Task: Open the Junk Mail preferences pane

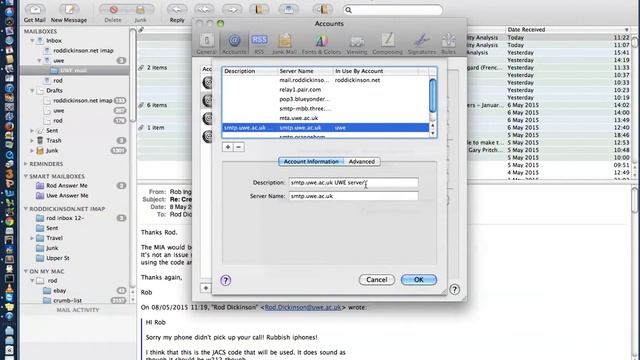Action: click(284, 43)
